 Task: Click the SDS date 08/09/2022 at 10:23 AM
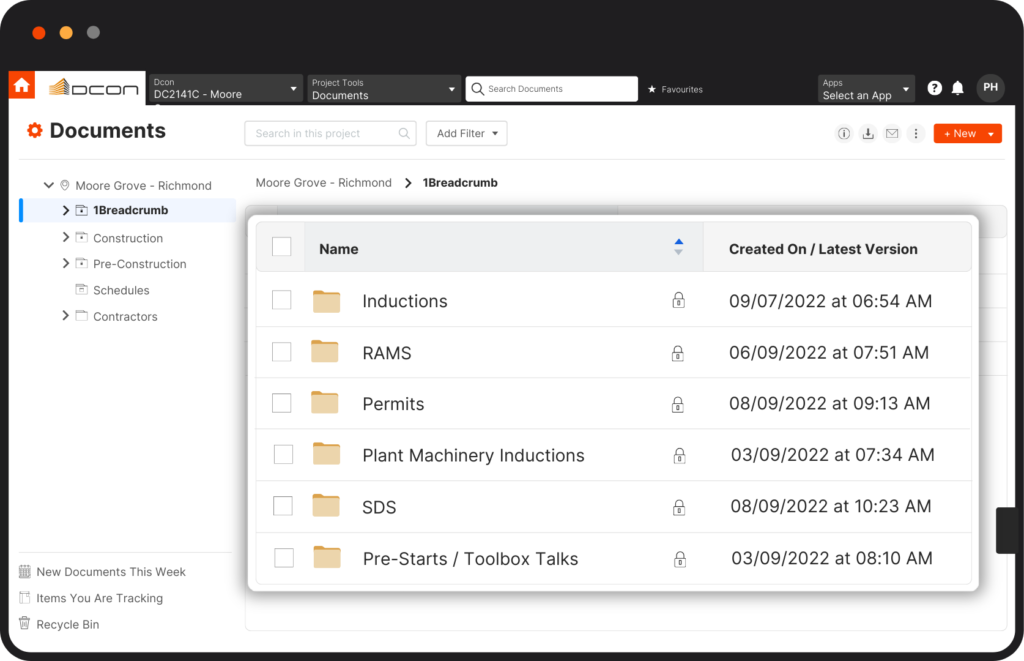point(831,506)
